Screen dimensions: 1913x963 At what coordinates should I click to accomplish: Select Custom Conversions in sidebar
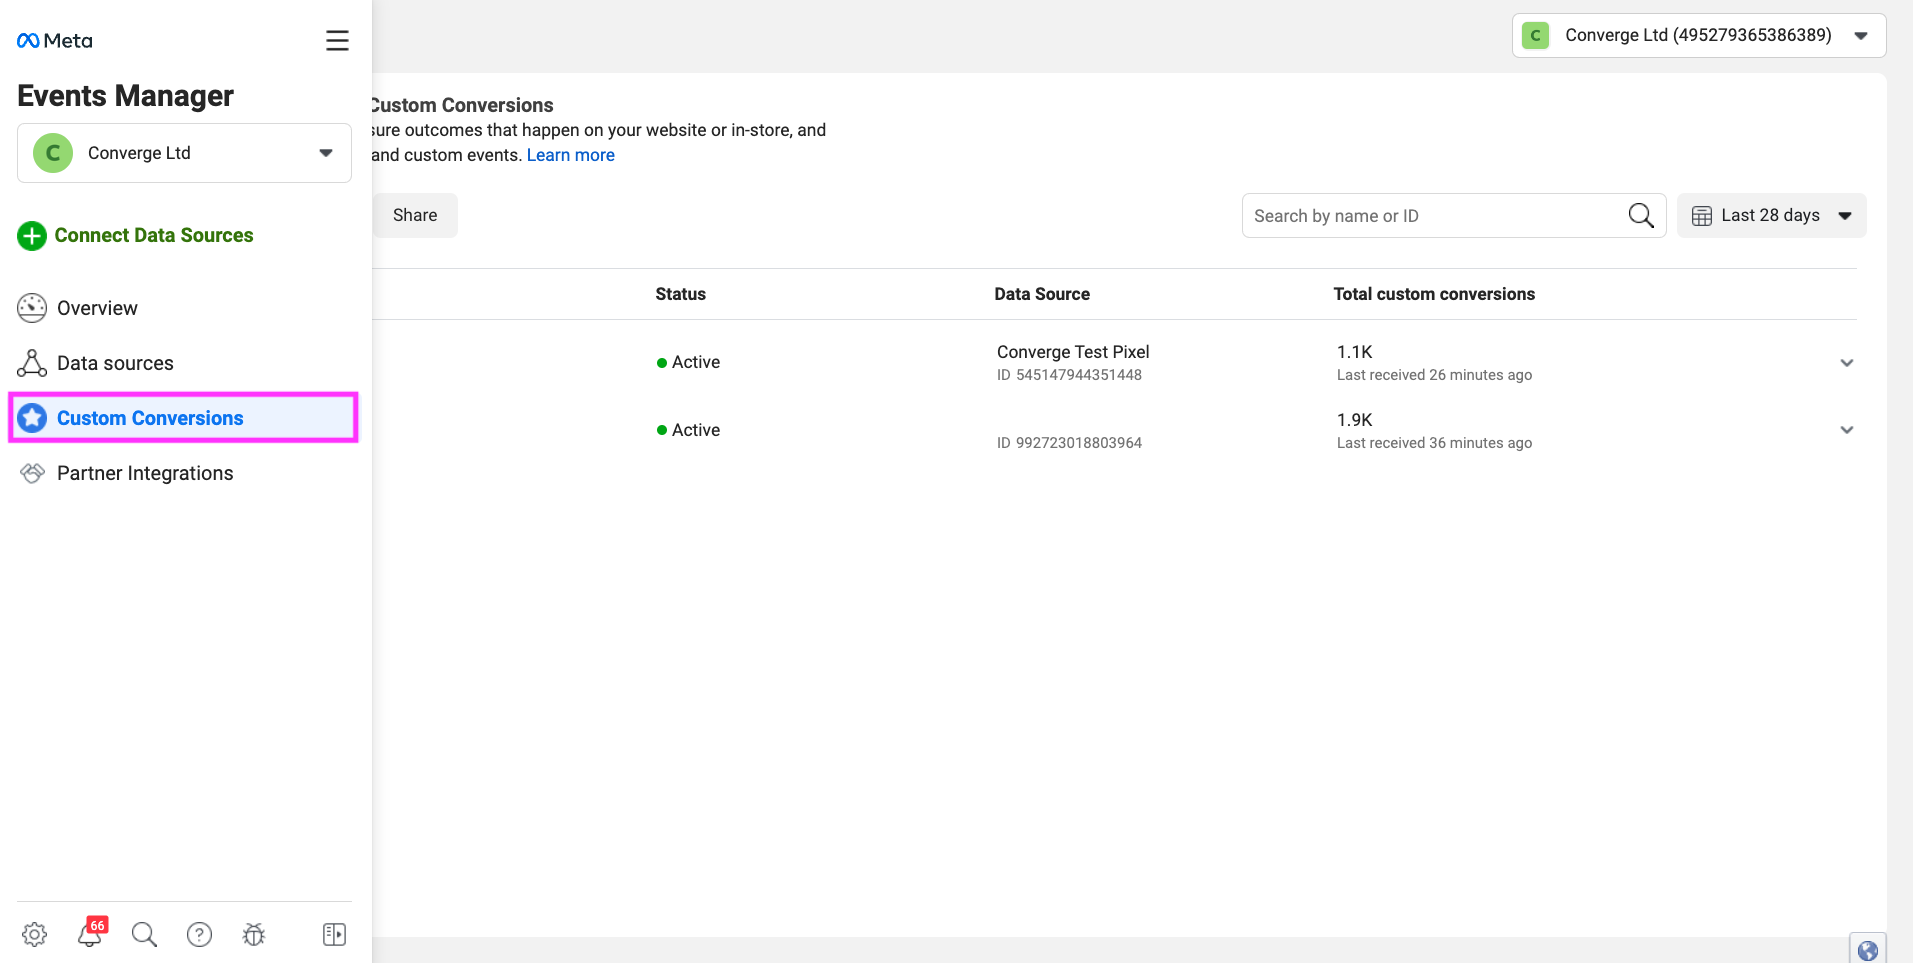184,418
